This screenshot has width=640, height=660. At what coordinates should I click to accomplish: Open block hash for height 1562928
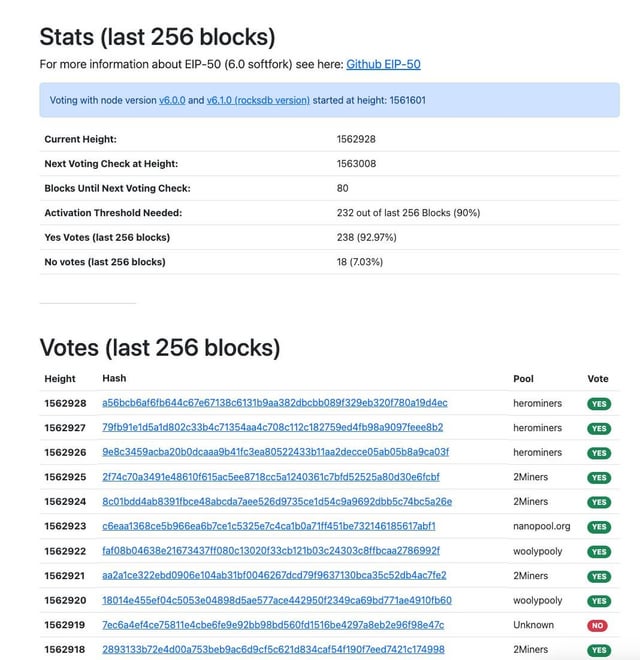click(x=275, y=403)
